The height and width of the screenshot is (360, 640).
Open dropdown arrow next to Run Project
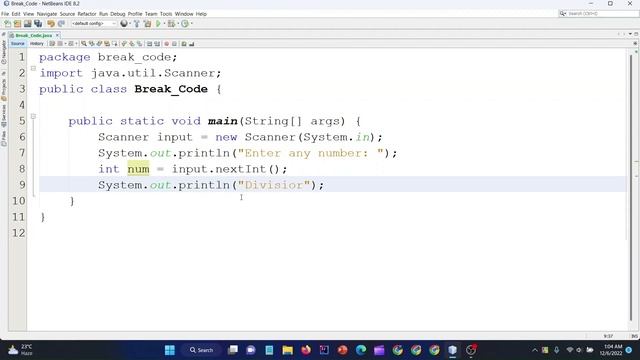click(x=164, y=24)
